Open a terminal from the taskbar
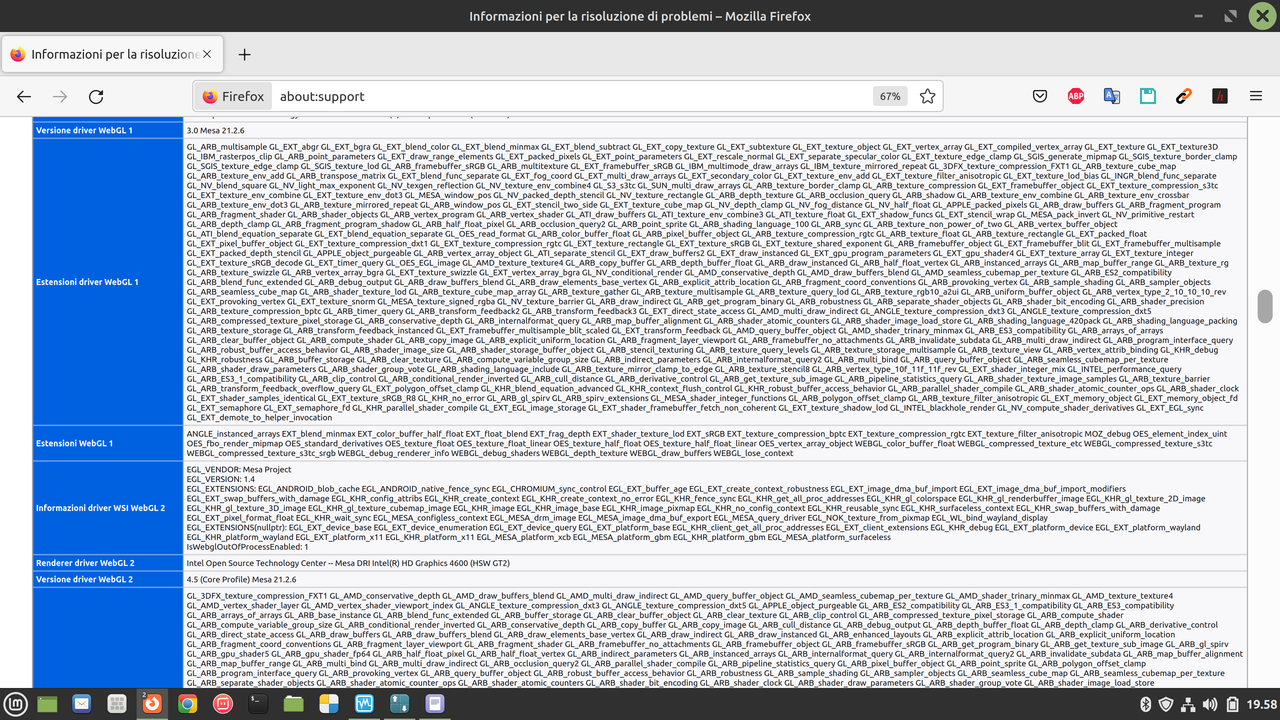This screenshot has height=720, width=1280. 257,704
